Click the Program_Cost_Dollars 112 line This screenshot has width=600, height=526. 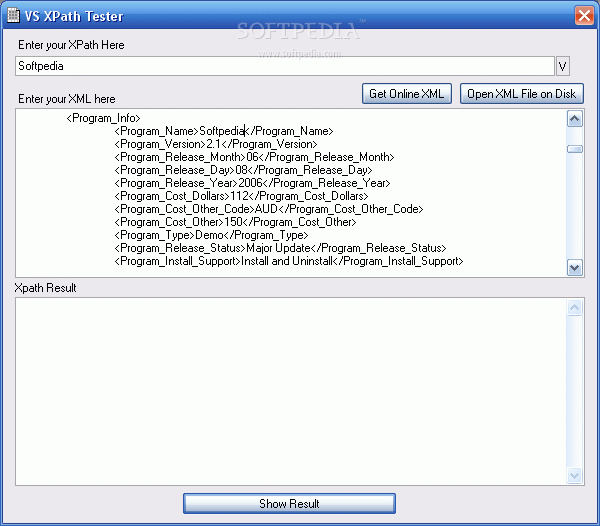[241, 196]
